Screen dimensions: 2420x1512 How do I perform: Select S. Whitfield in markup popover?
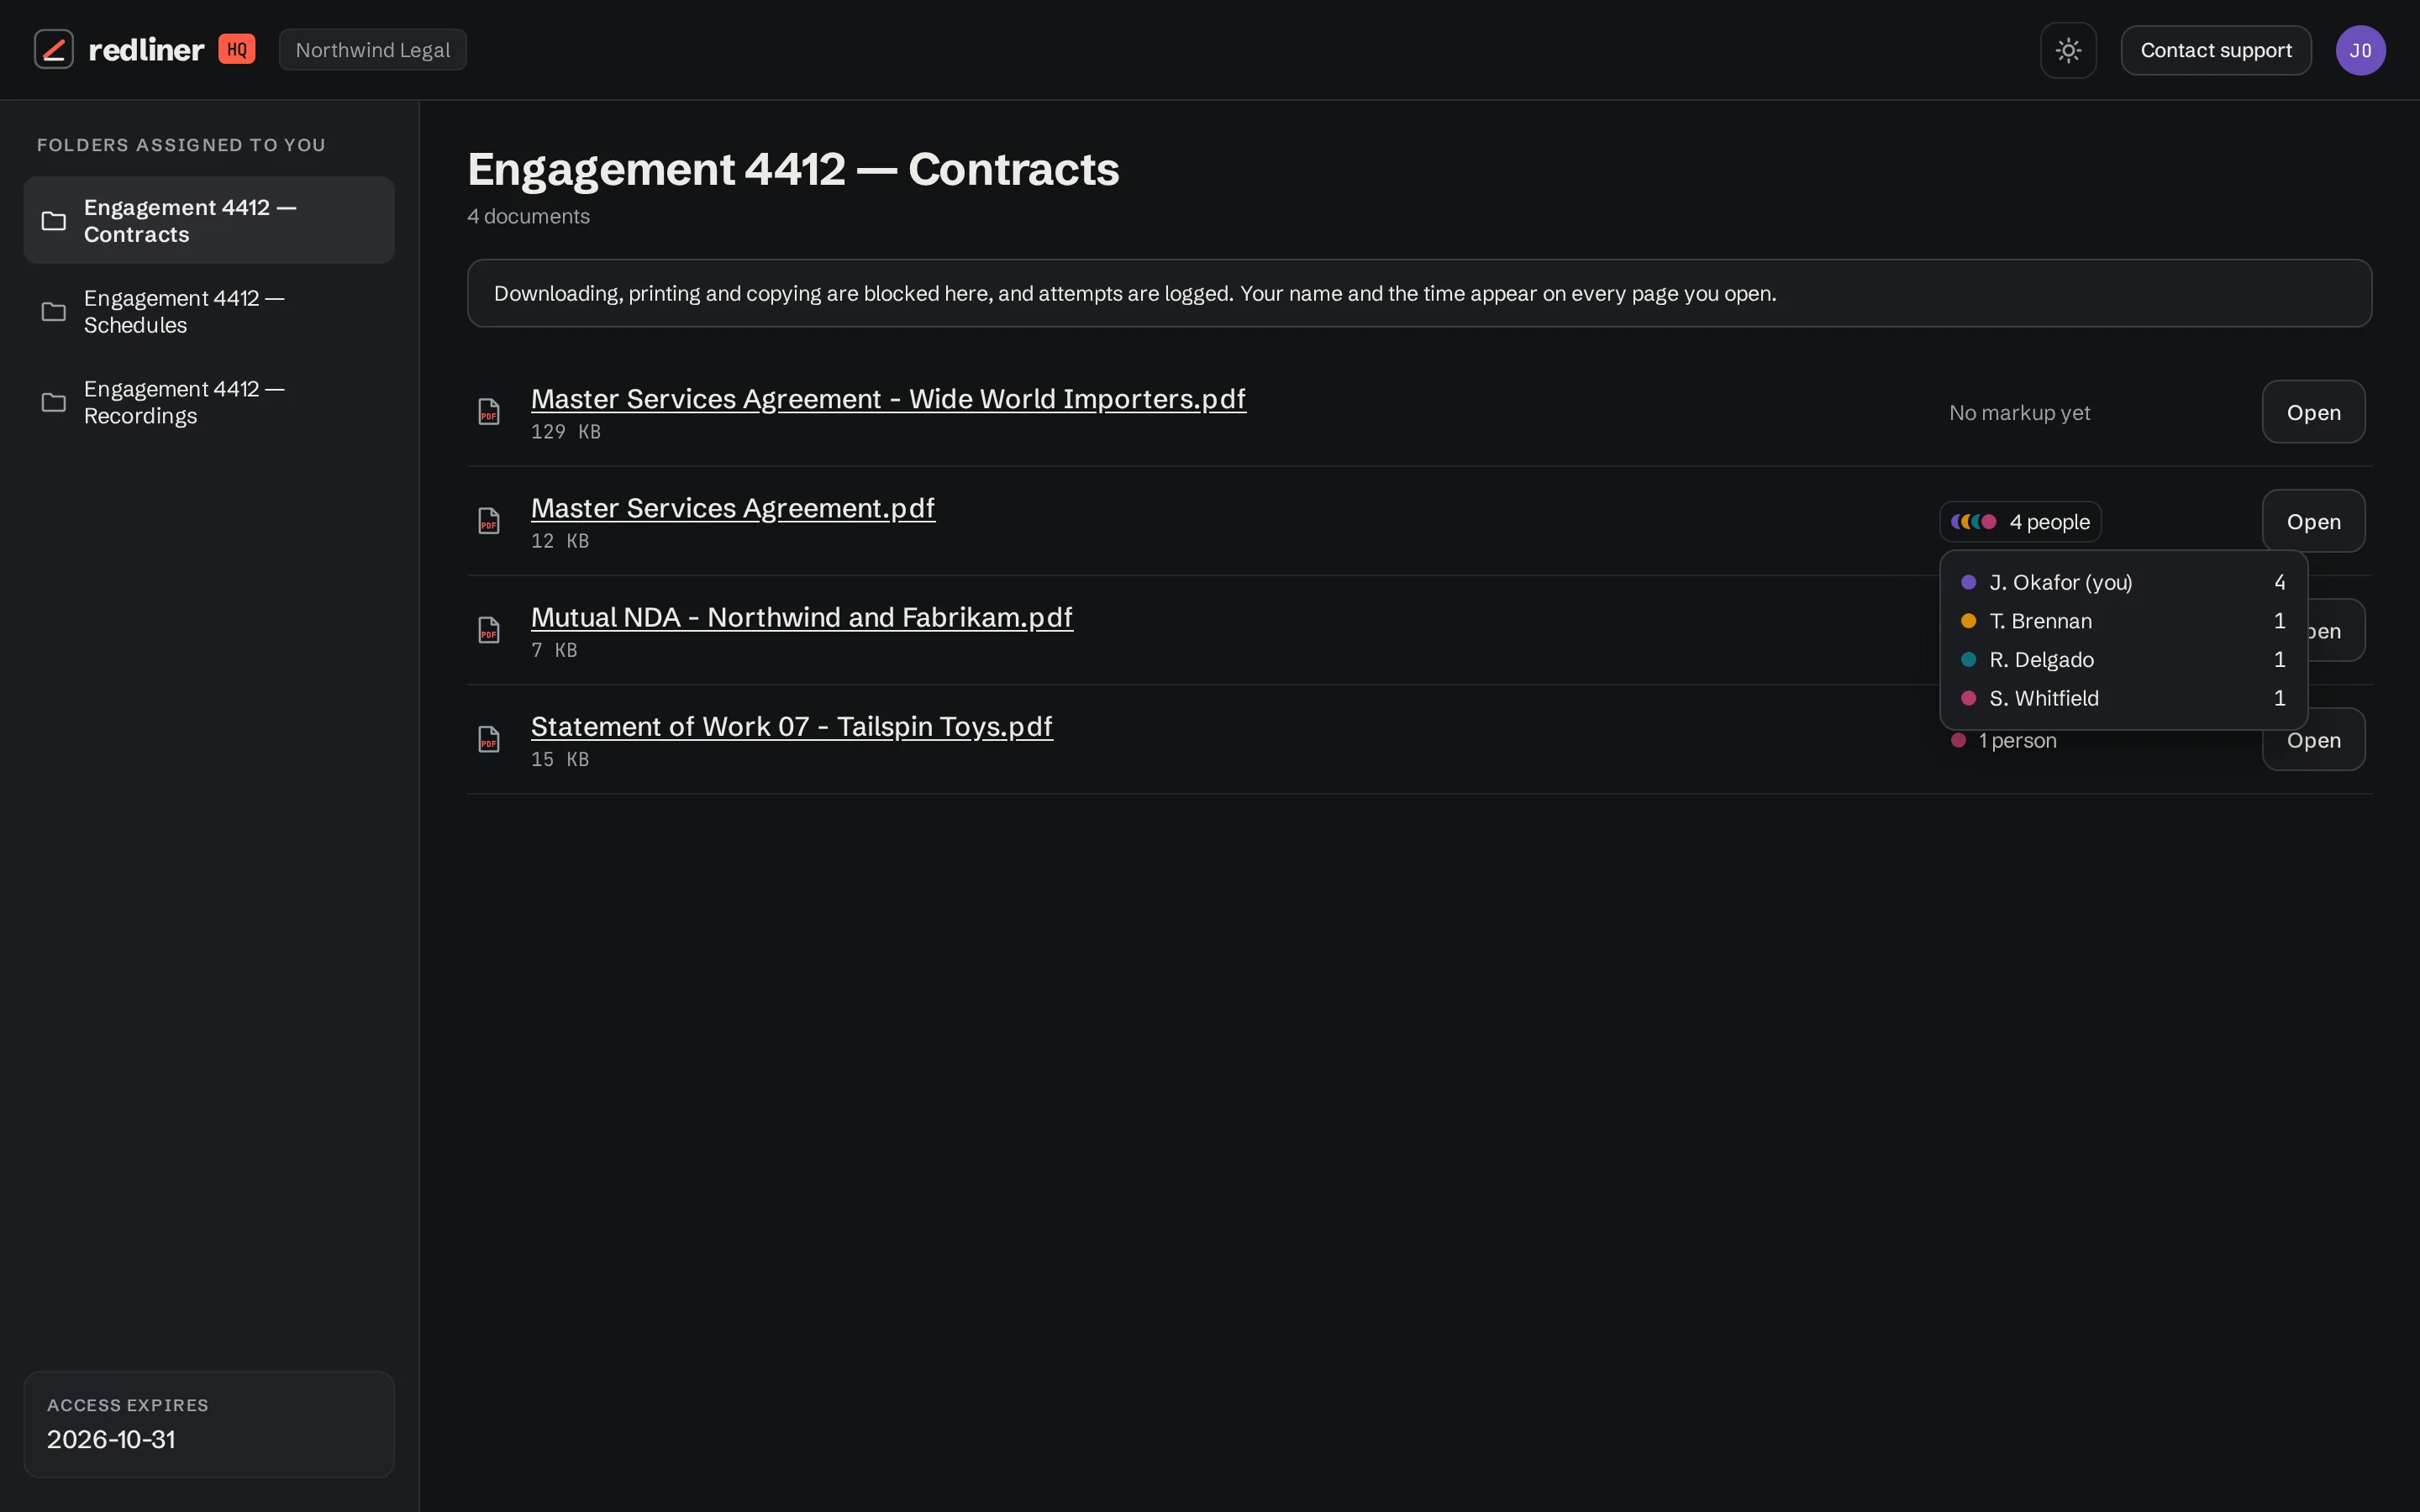point(2123,698)
